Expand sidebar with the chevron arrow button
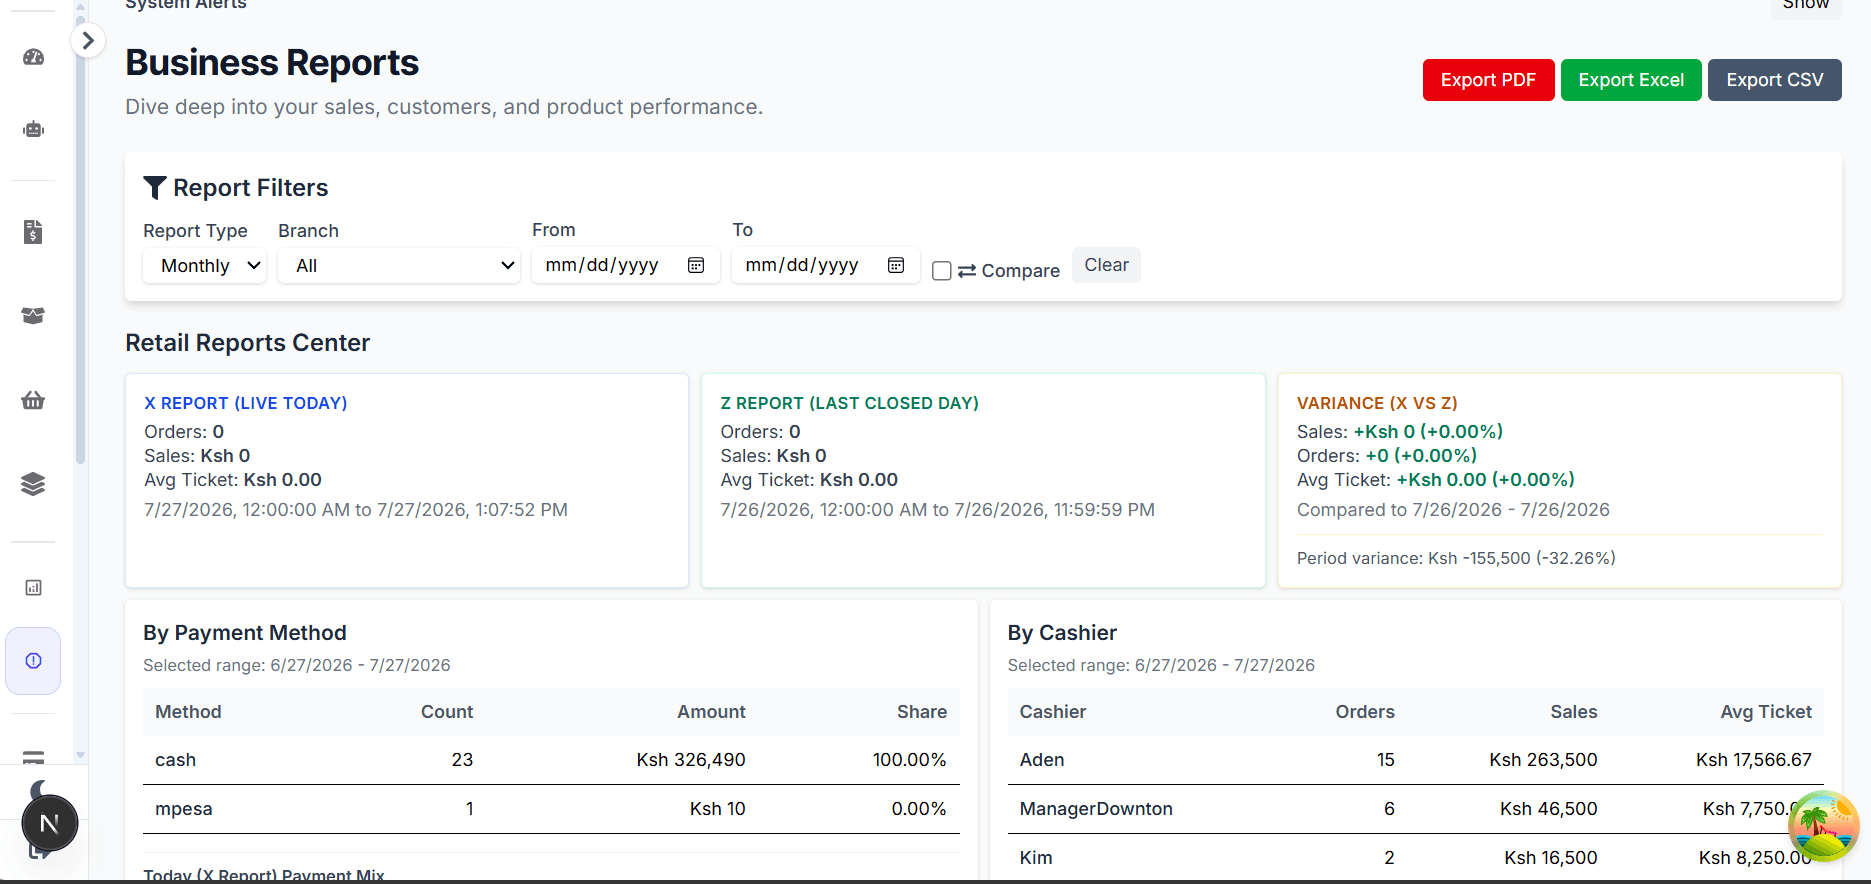Viewport: 1871px width, 884px height. coord(88,40)
